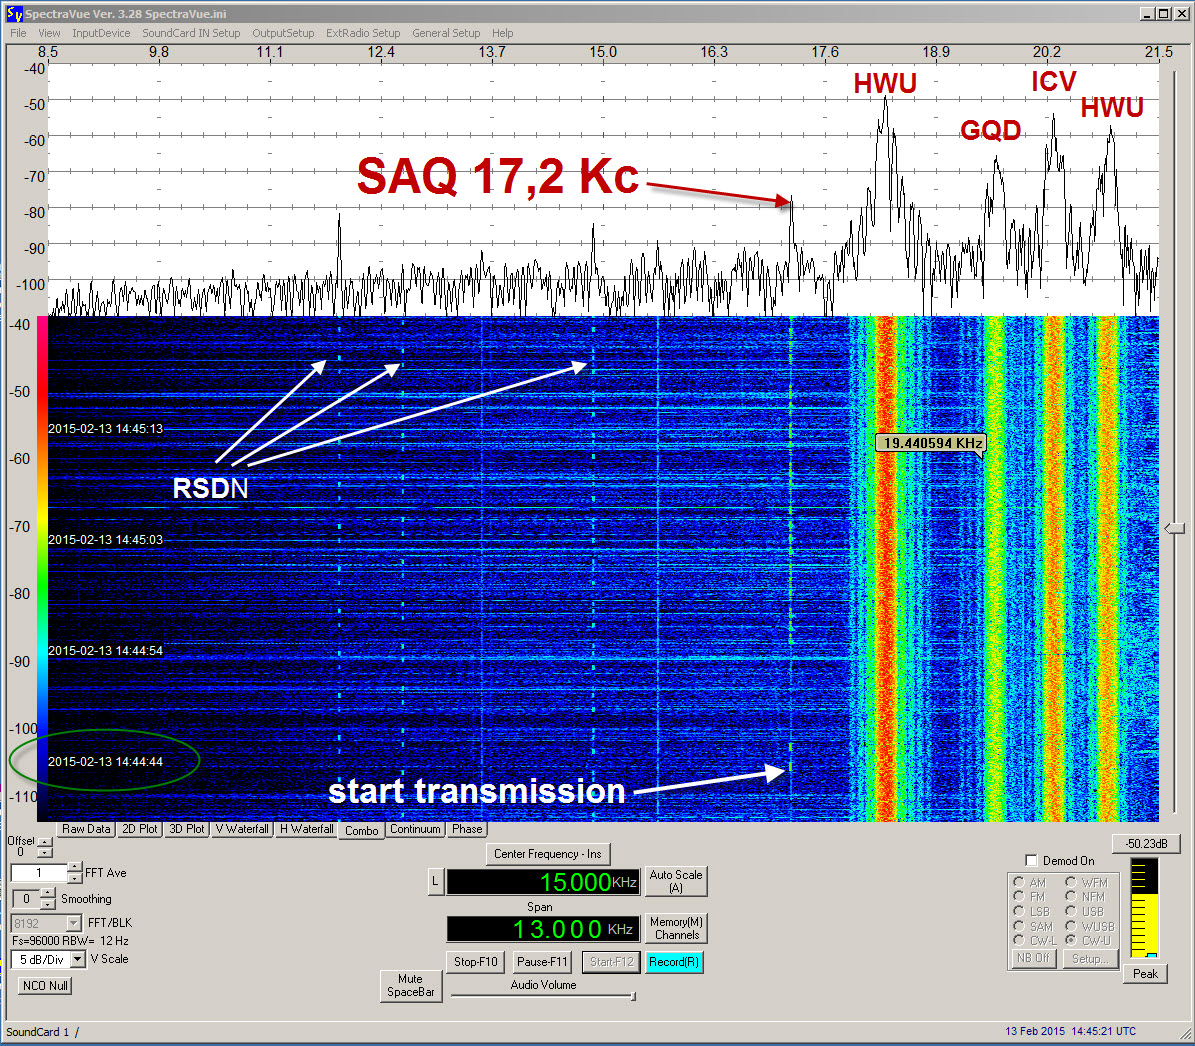The height and width of the screenshot is (1046, 1195).
Task: Click the Record(R) cyan button
Action: pos(674,962)
